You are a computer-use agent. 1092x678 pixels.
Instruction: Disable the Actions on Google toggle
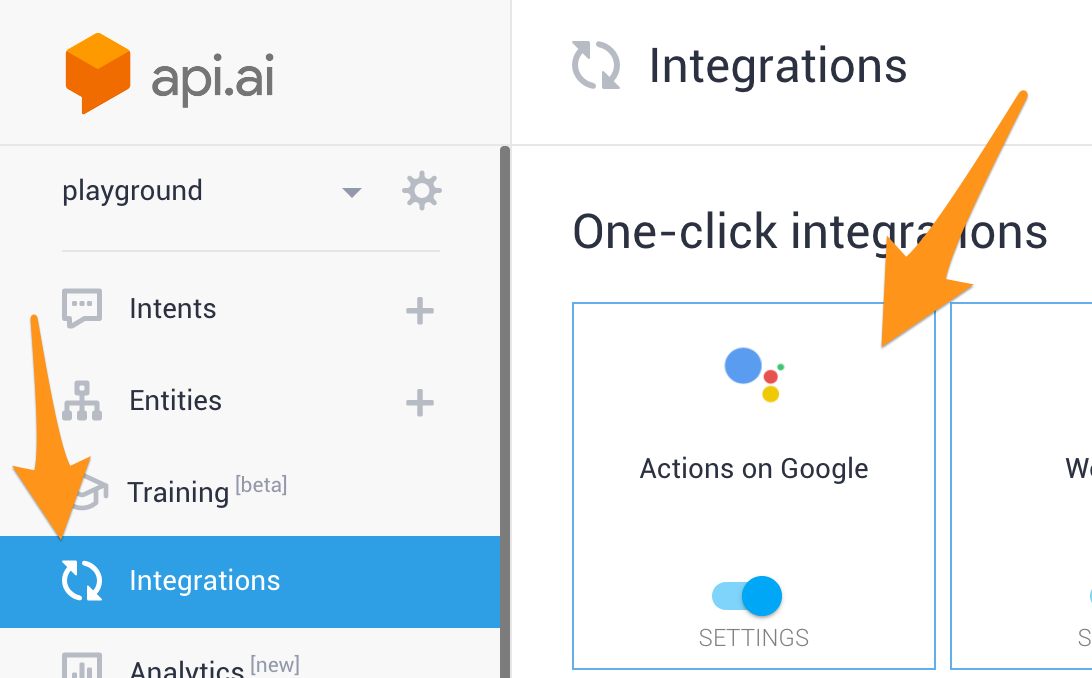click(747, 596)
